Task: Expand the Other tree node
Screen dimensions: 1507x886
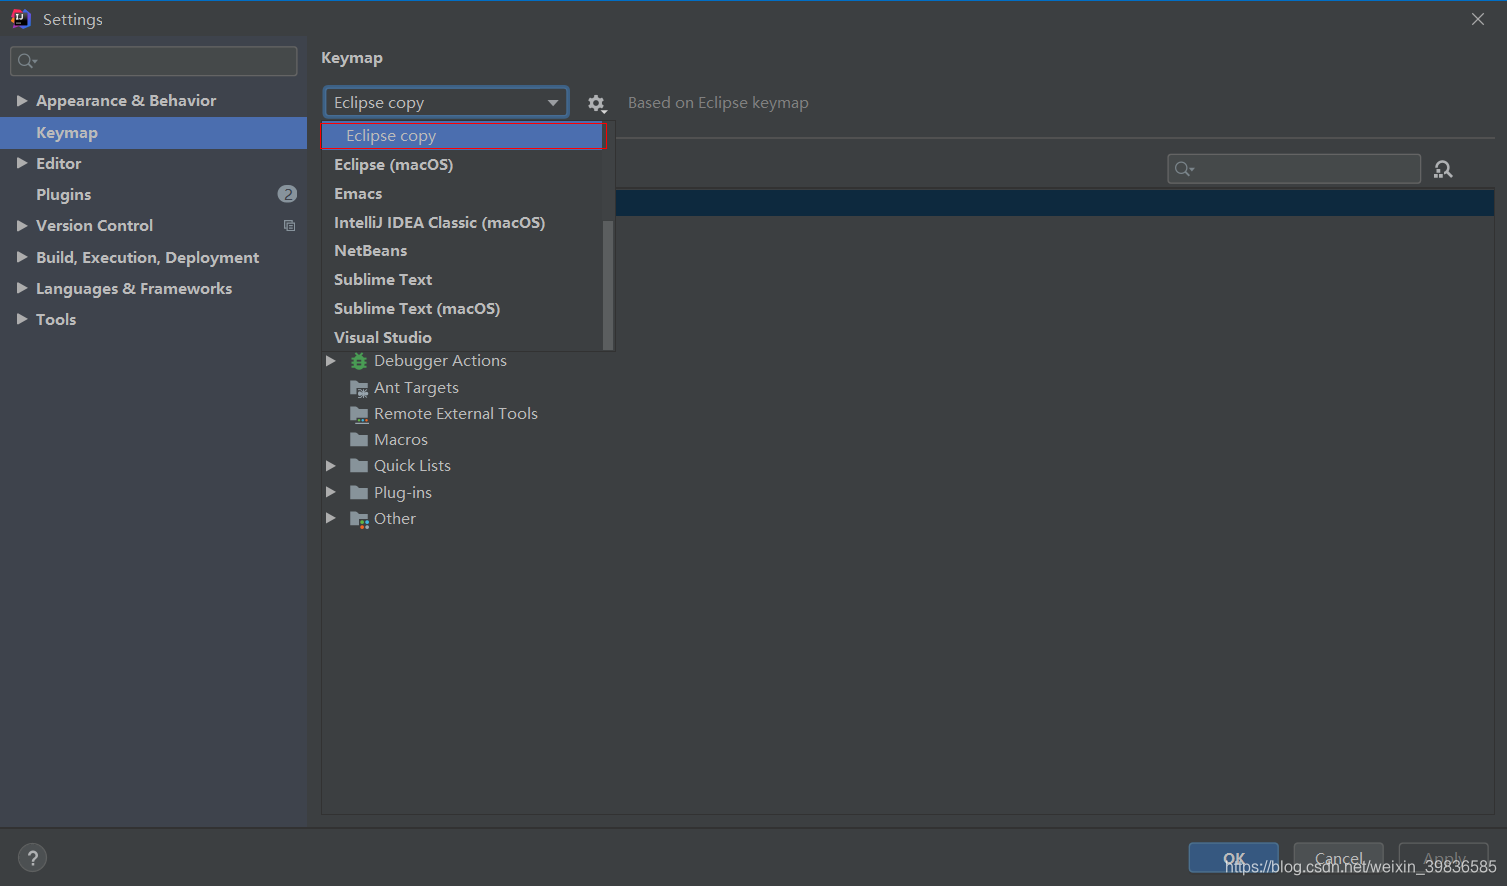Action: (x=331, y=518)
